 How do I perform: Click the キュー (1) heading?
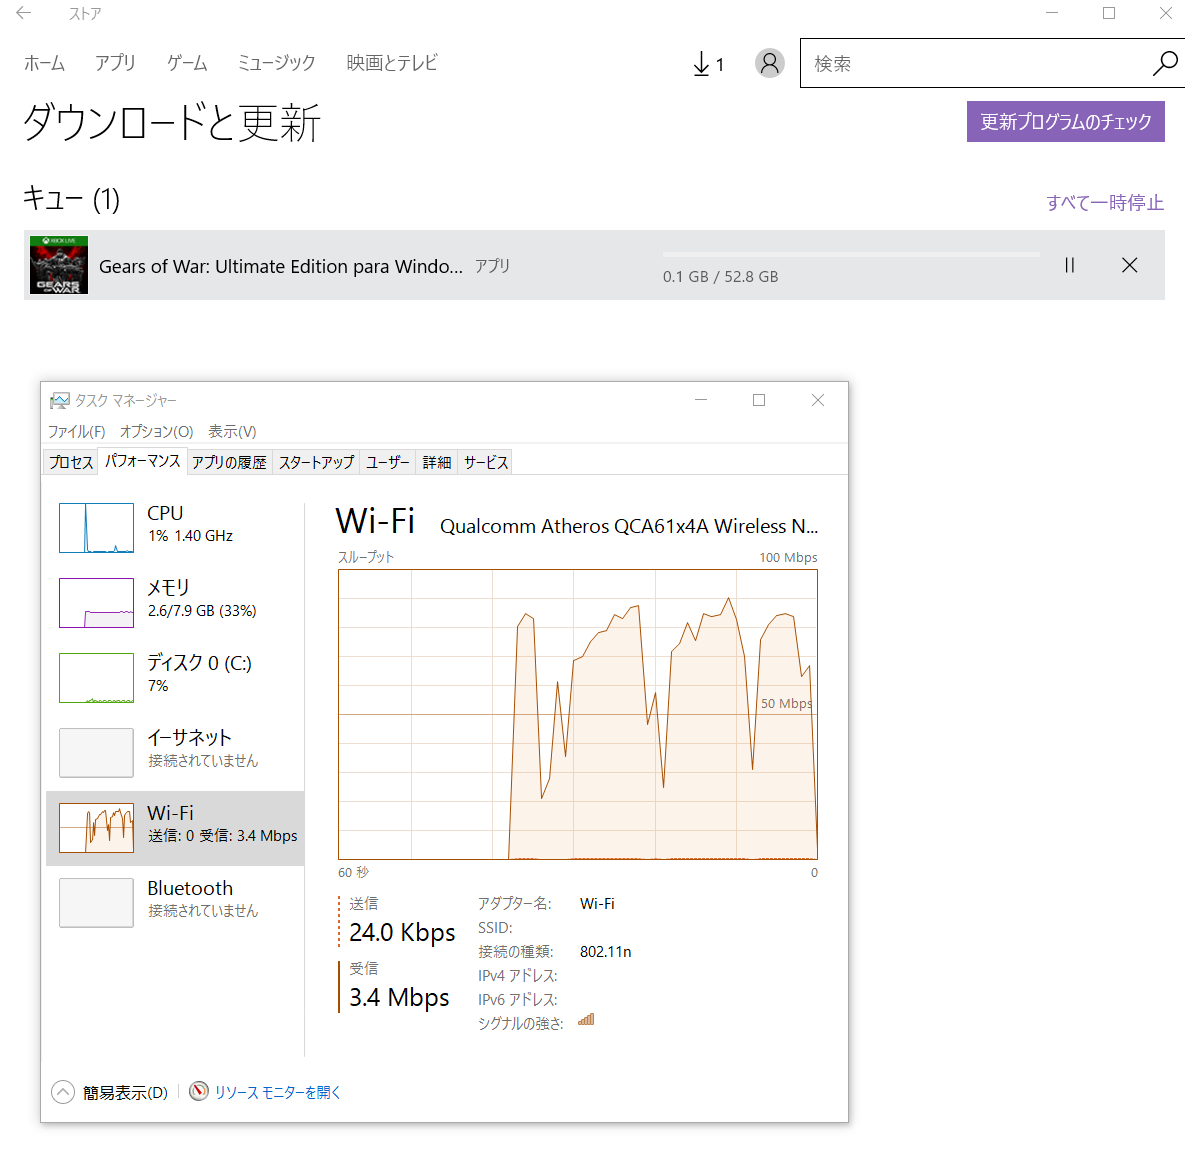tap(71, 199)
